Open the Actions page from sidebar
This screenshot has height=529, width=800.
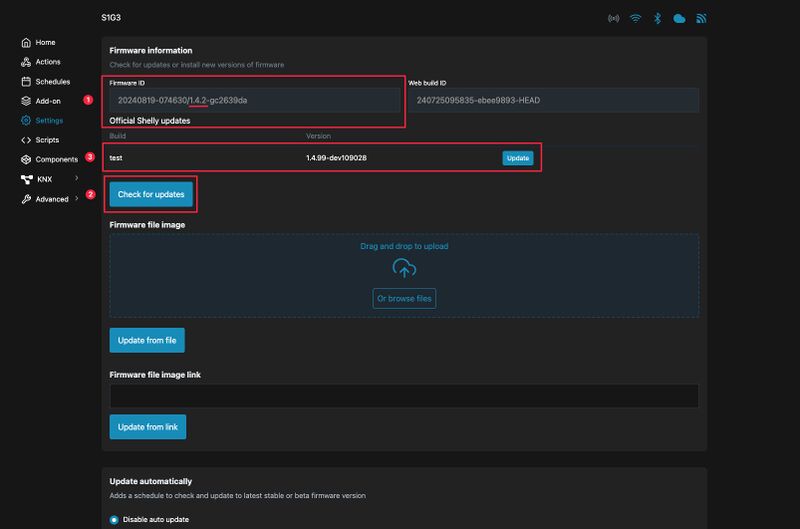pos(47,62)
